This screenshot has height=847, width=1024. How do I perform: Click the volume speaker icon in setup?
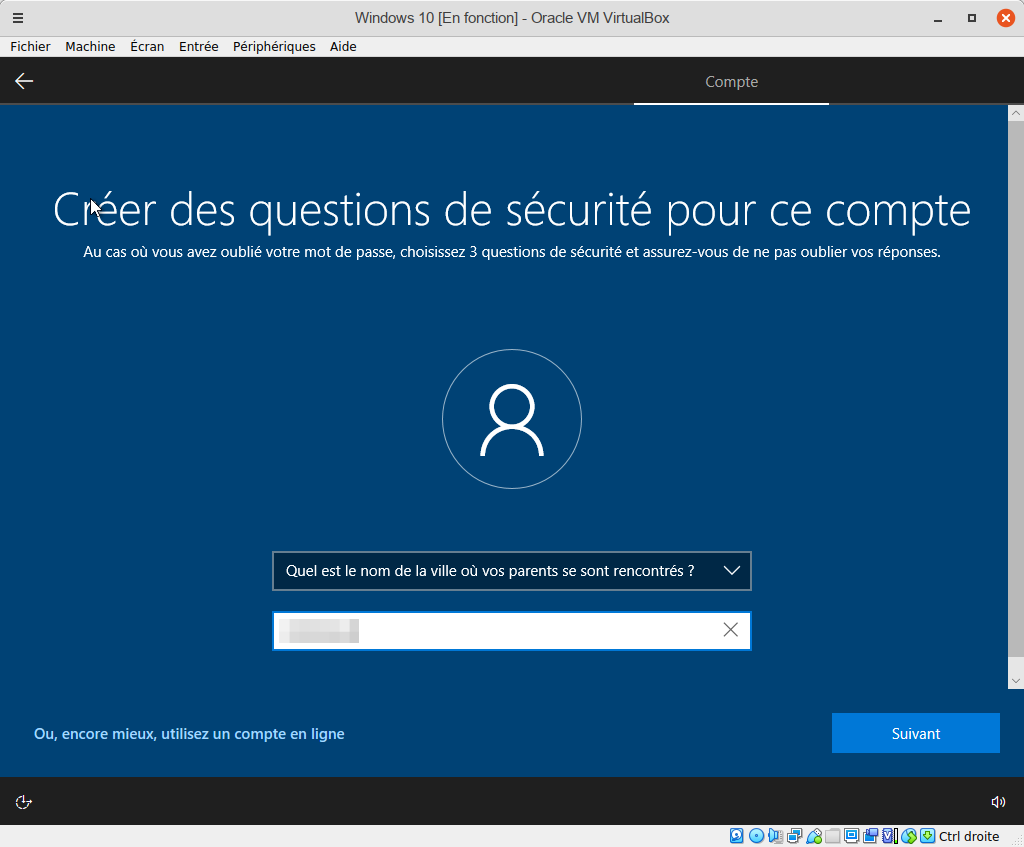(x=997, y=802)
